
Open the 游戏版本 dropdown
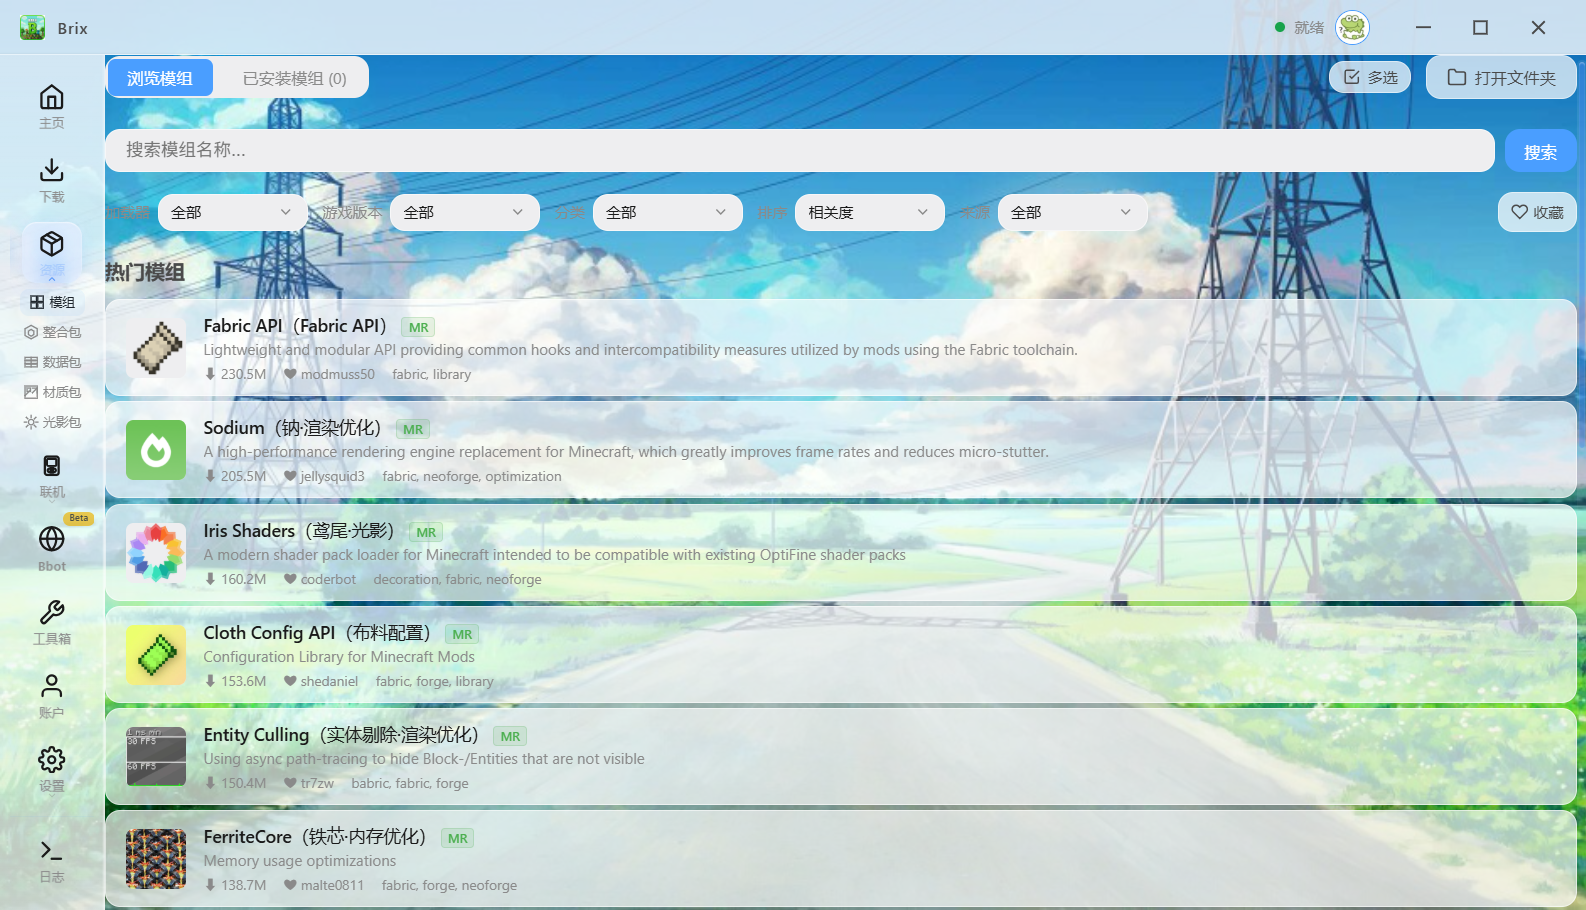click(464, 212)
